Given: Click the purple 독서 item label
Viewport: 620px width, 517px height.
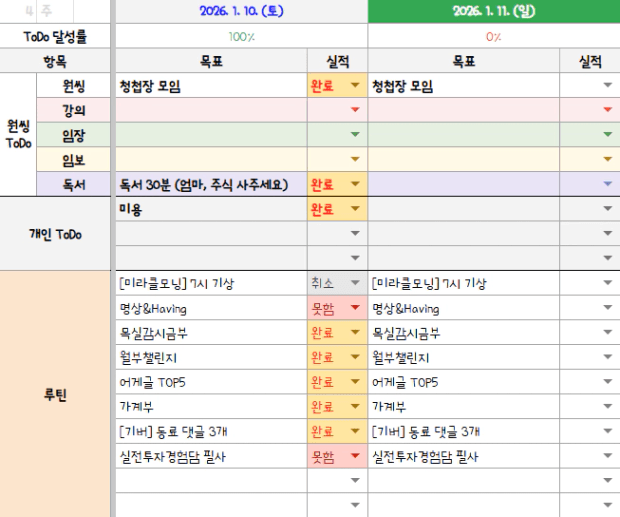Looking at the screenshot, I should (x=74, y=184).
